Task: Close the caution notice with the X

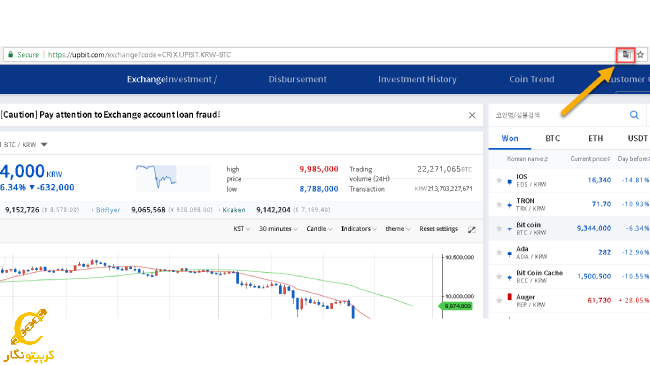Action: click(472, 115)
